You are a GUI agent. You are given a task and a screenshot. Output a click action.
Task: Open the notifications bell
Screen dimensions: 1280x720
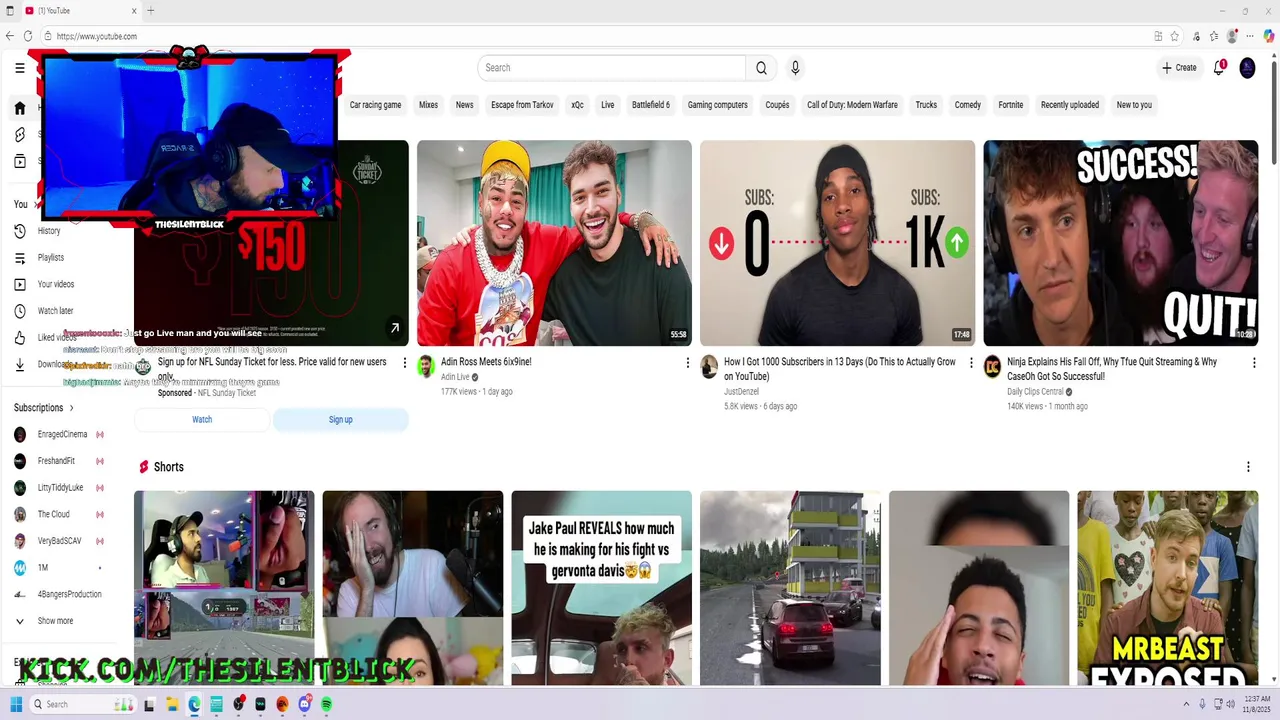point(1219,68)
